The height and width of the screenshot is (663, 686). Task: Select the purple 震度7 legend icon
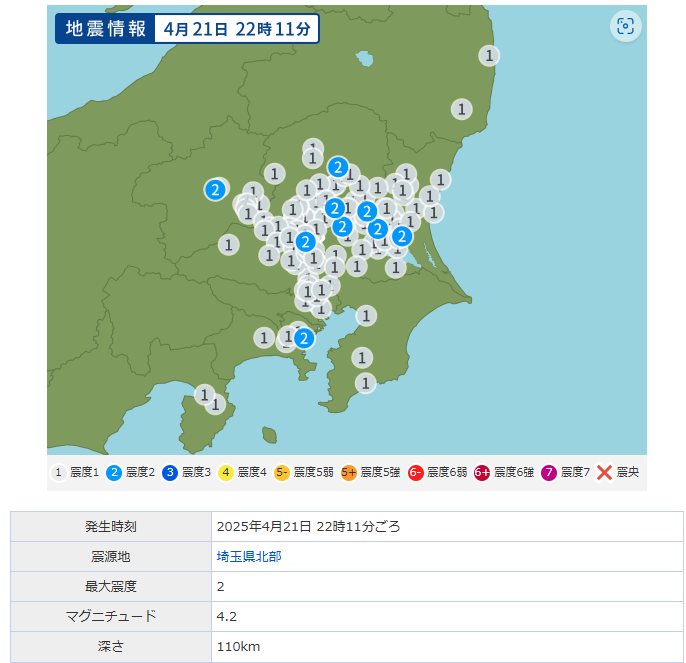(549, 472)
